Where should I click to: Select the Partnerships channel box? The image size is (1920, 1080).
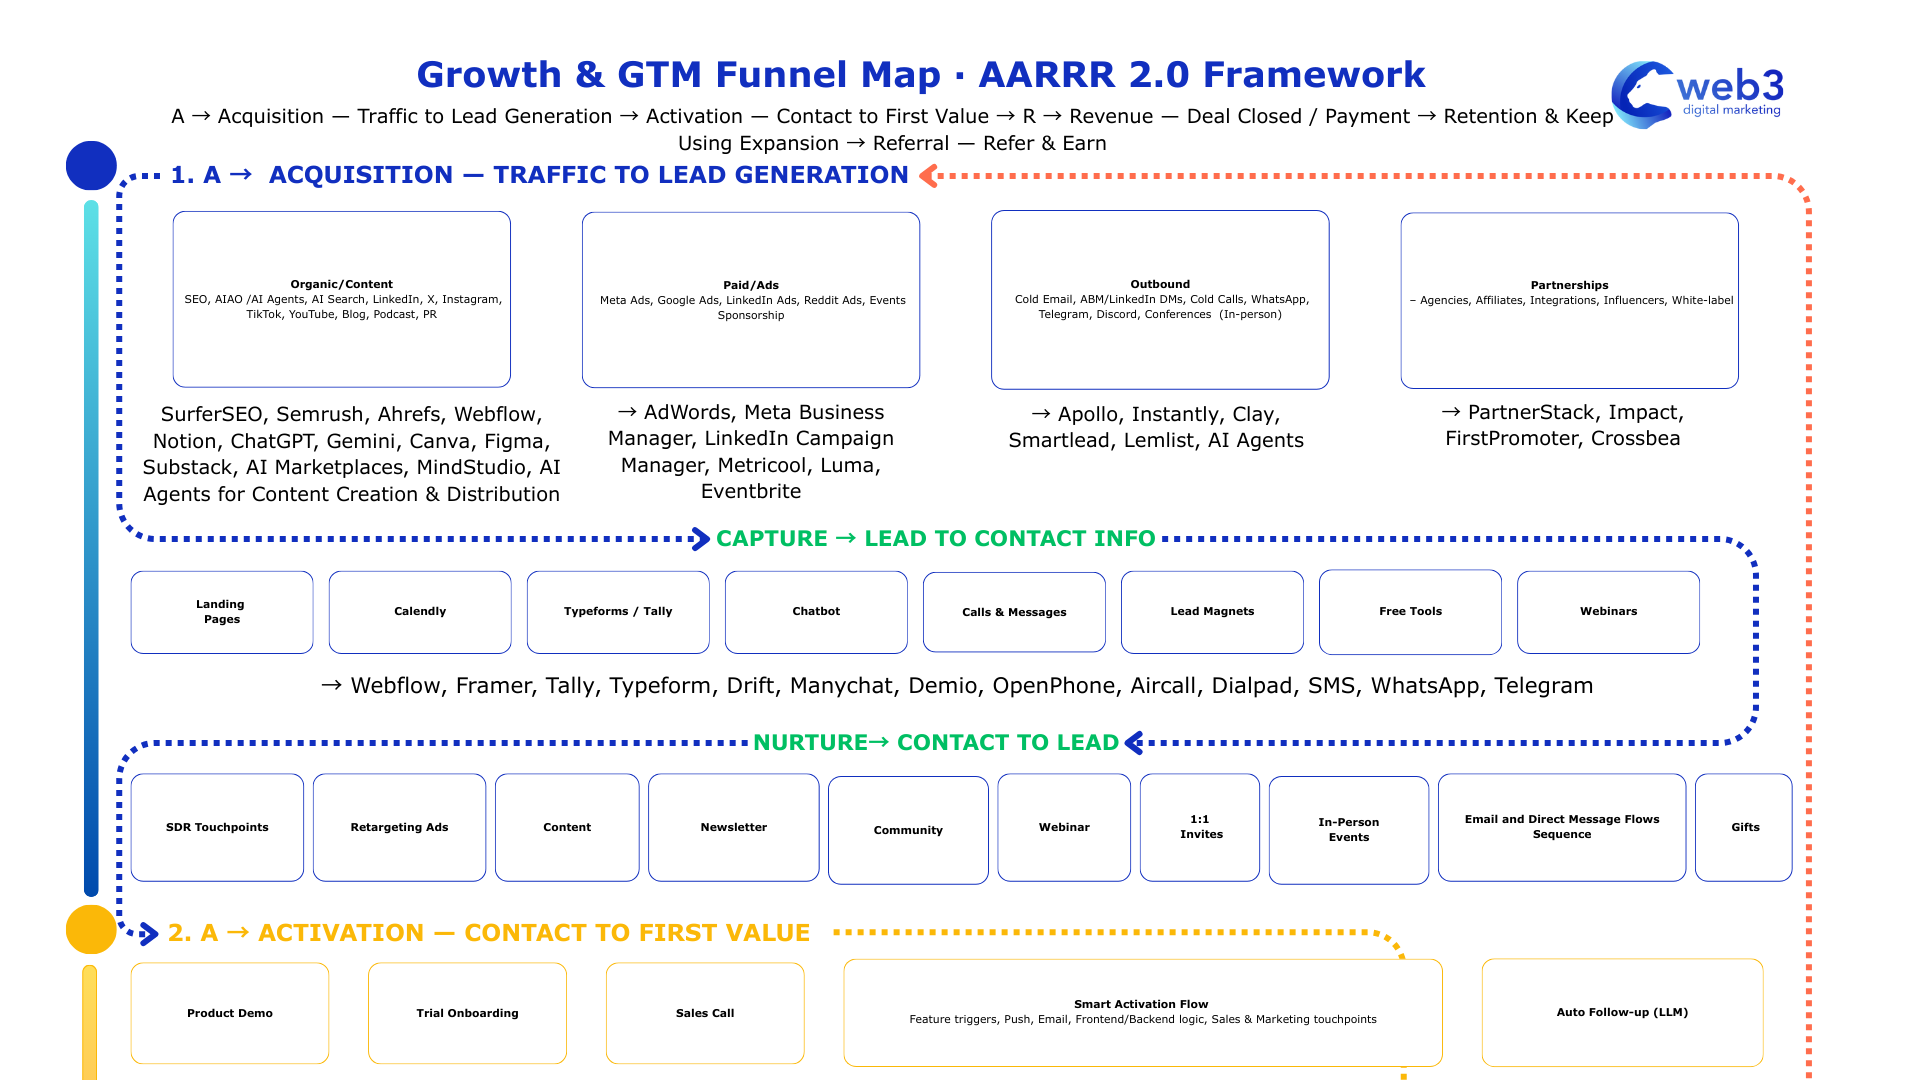click(x=1570, y=298)
